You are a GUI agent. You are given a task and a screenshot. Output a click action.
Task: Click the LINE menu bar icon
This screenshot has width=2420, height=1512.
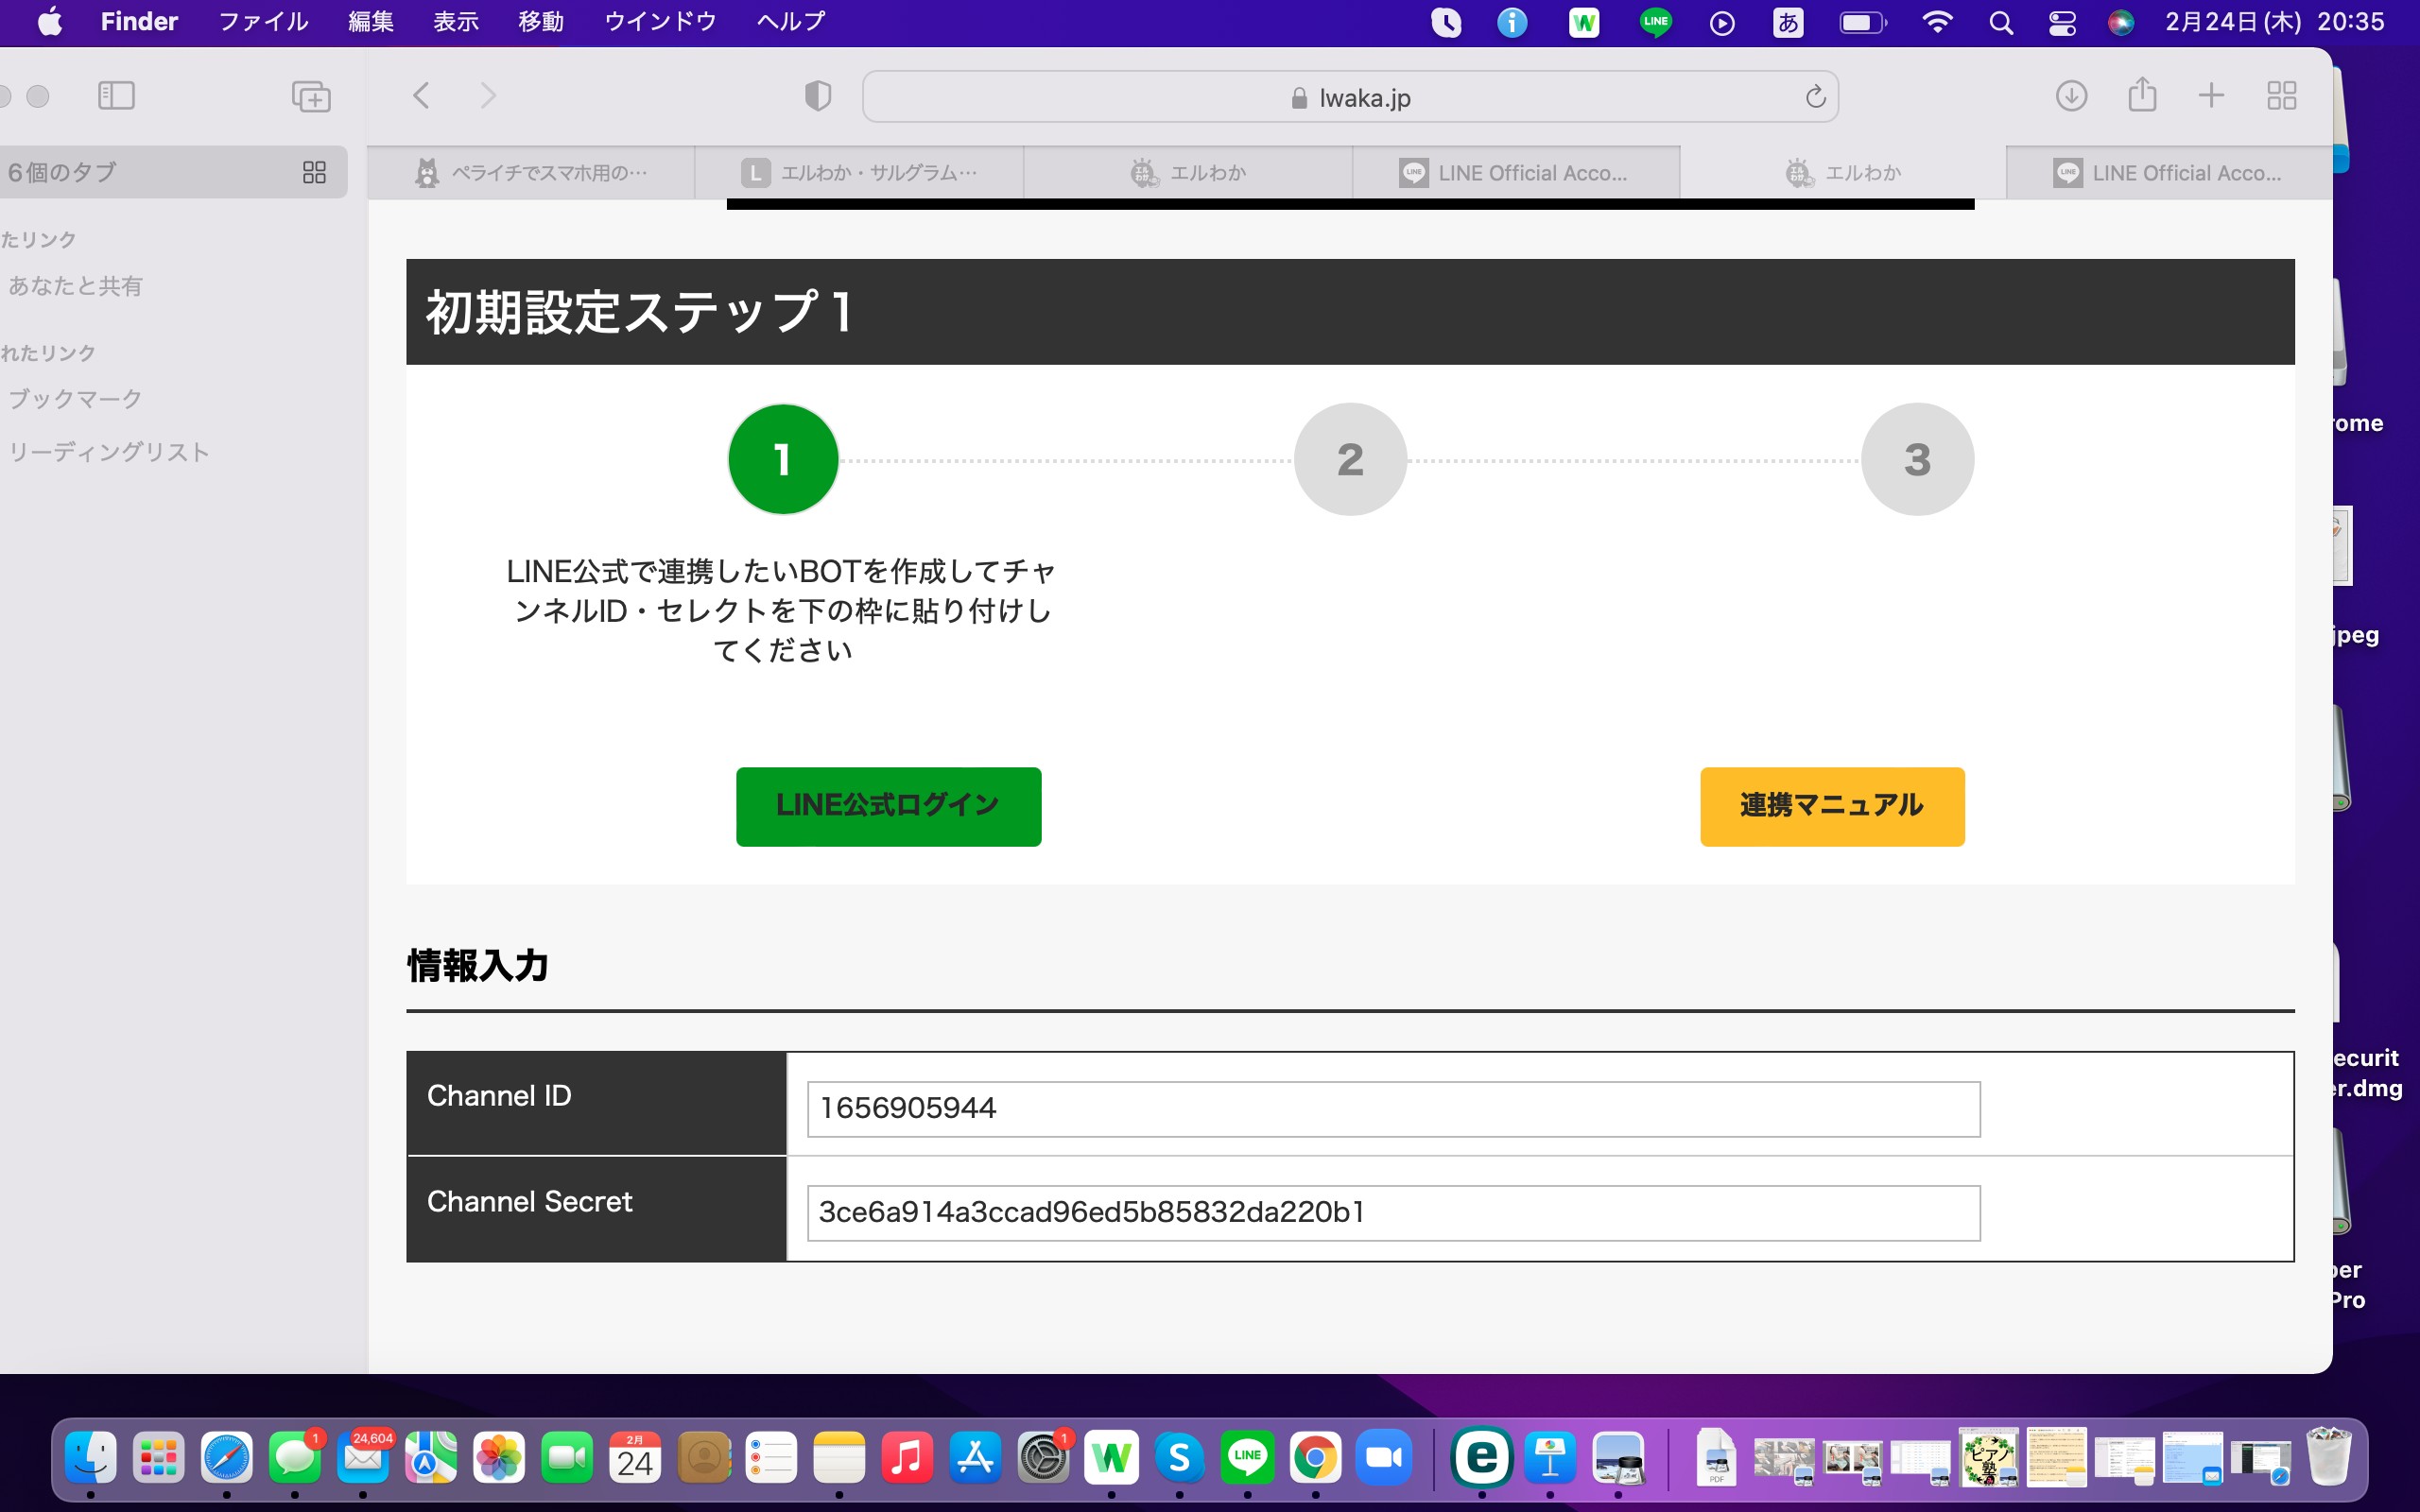[x=1655, y=22]
